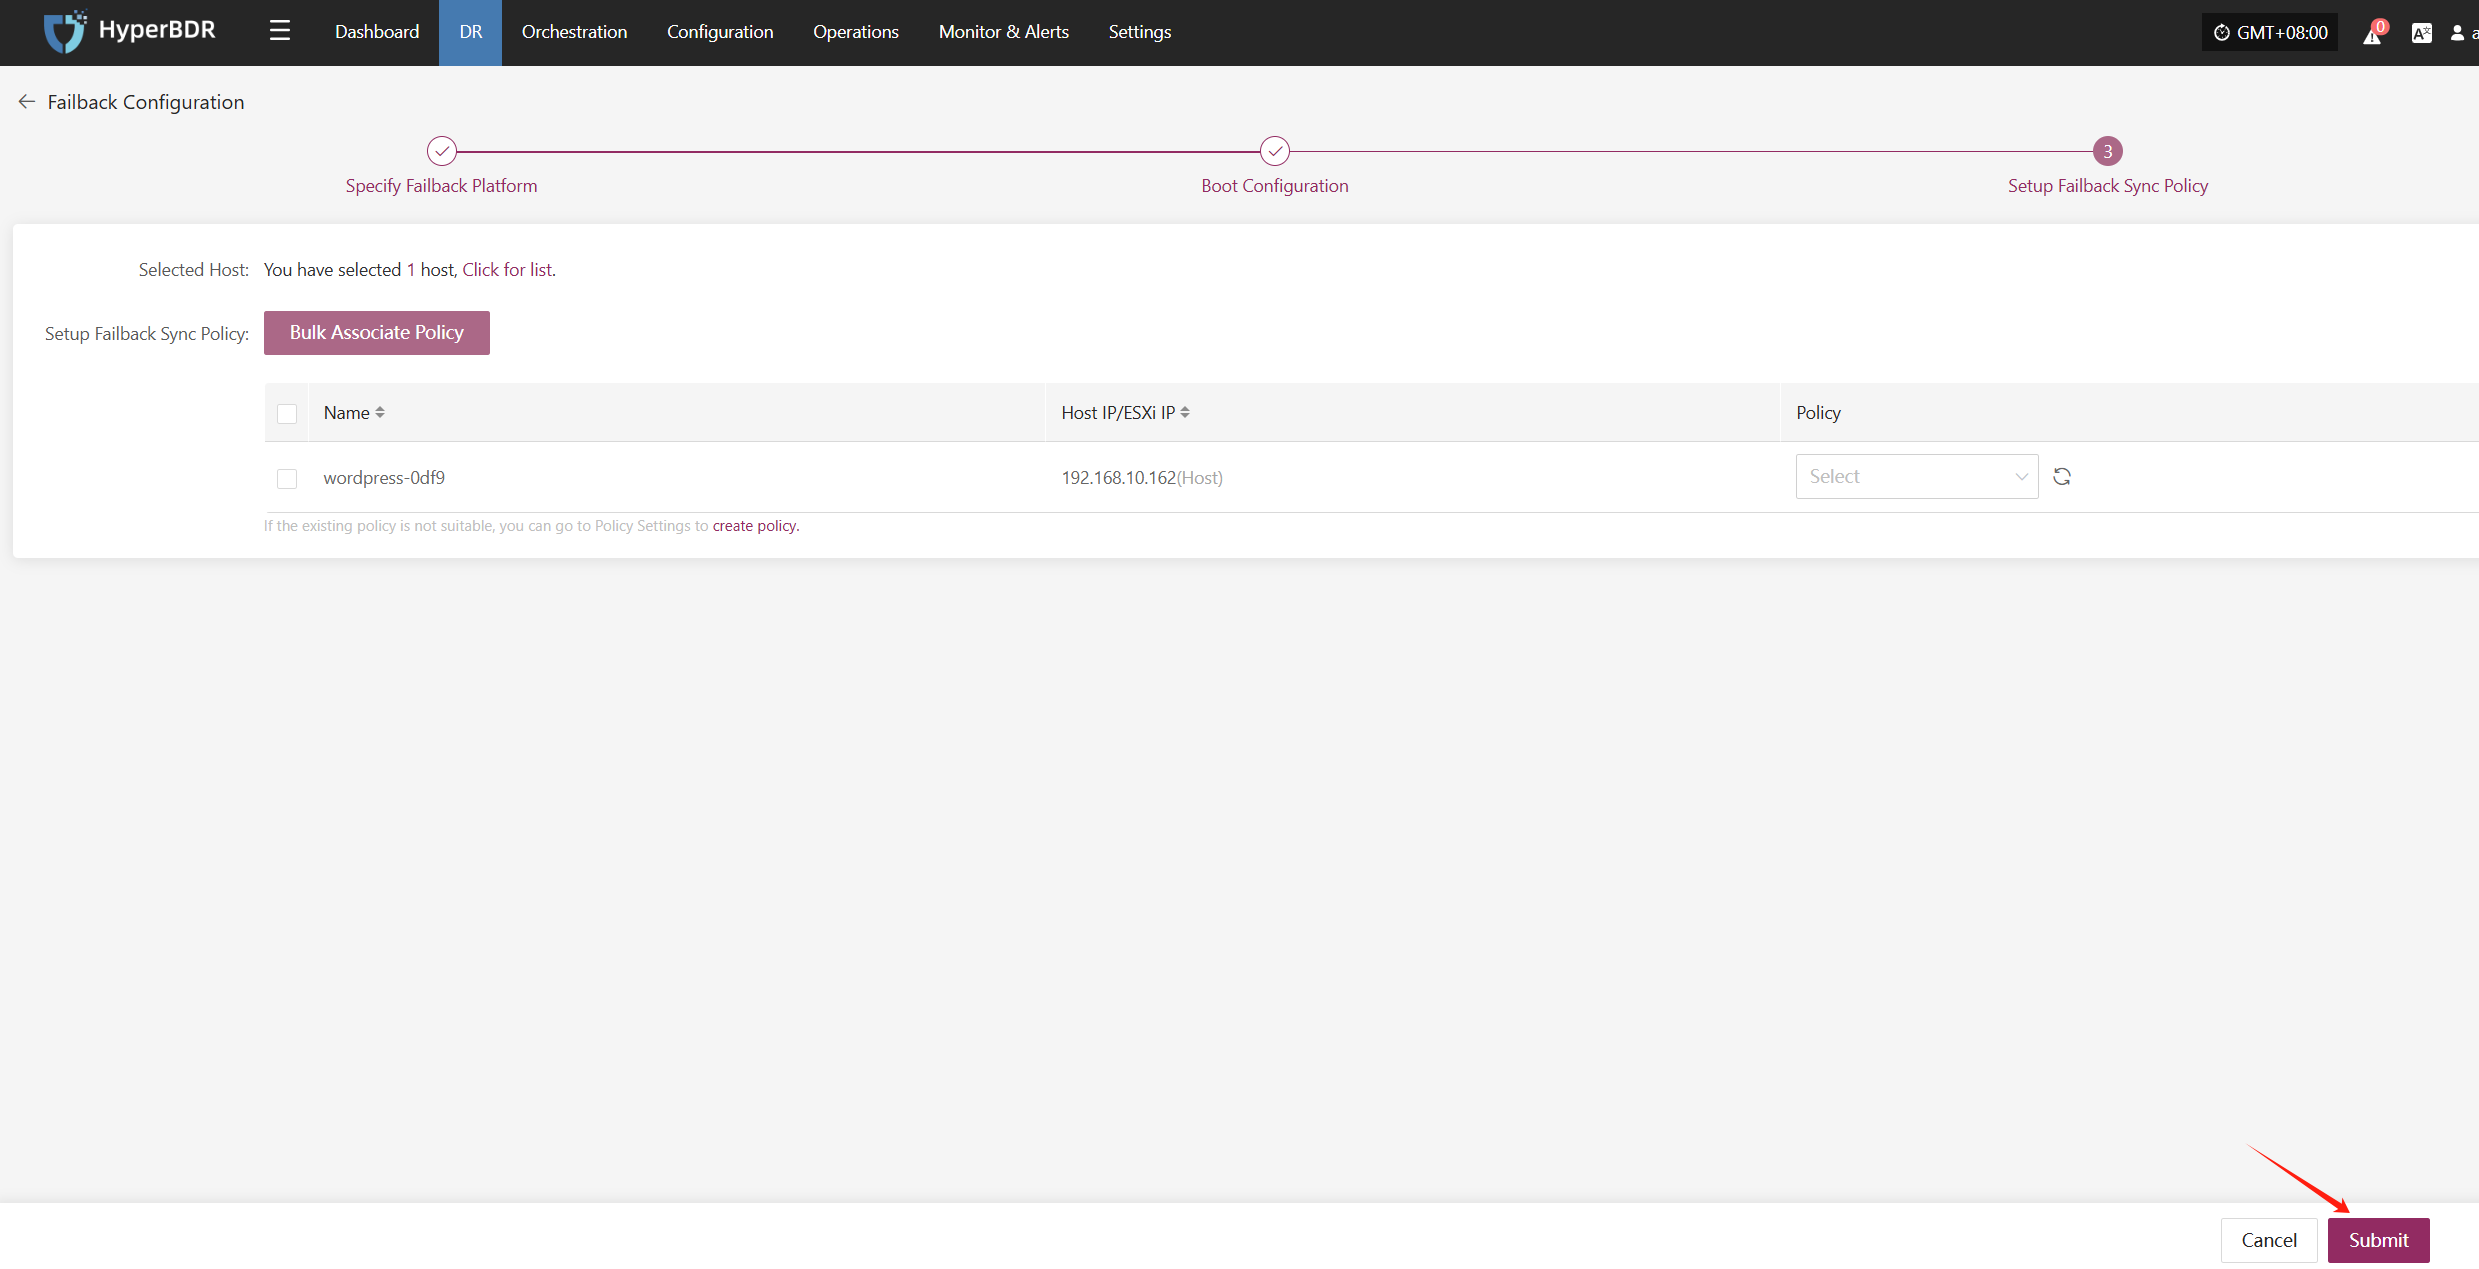
Task: Click the Policy column header
Action: click(1818, 413)
